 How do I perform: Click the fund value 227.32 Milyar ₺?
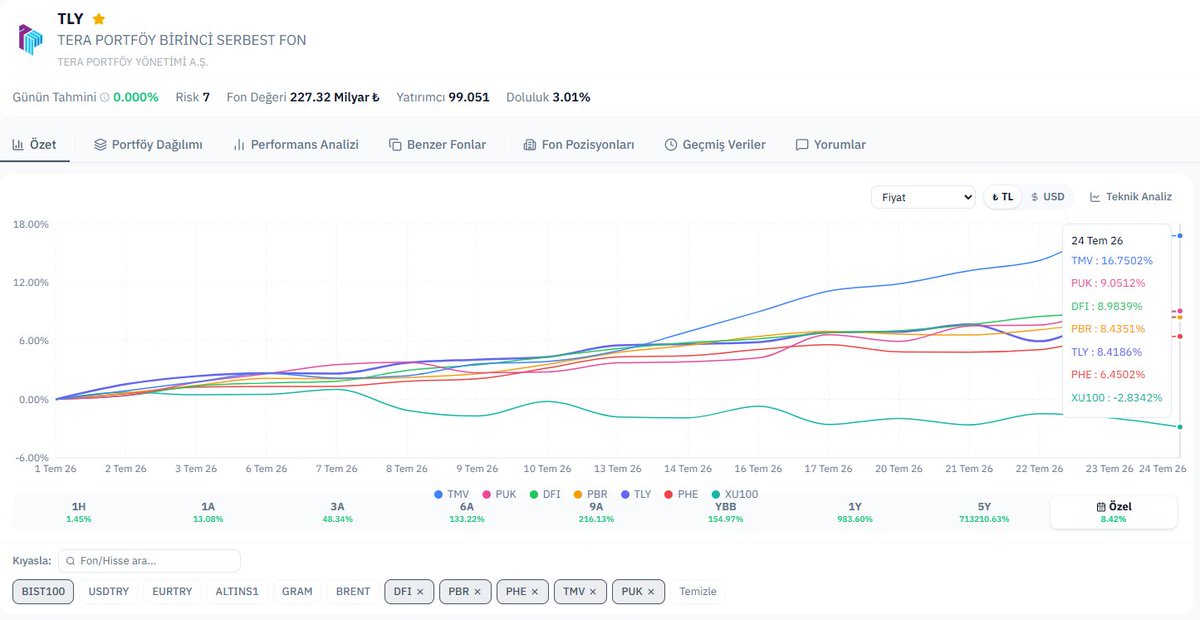click(x=335, y=97)
